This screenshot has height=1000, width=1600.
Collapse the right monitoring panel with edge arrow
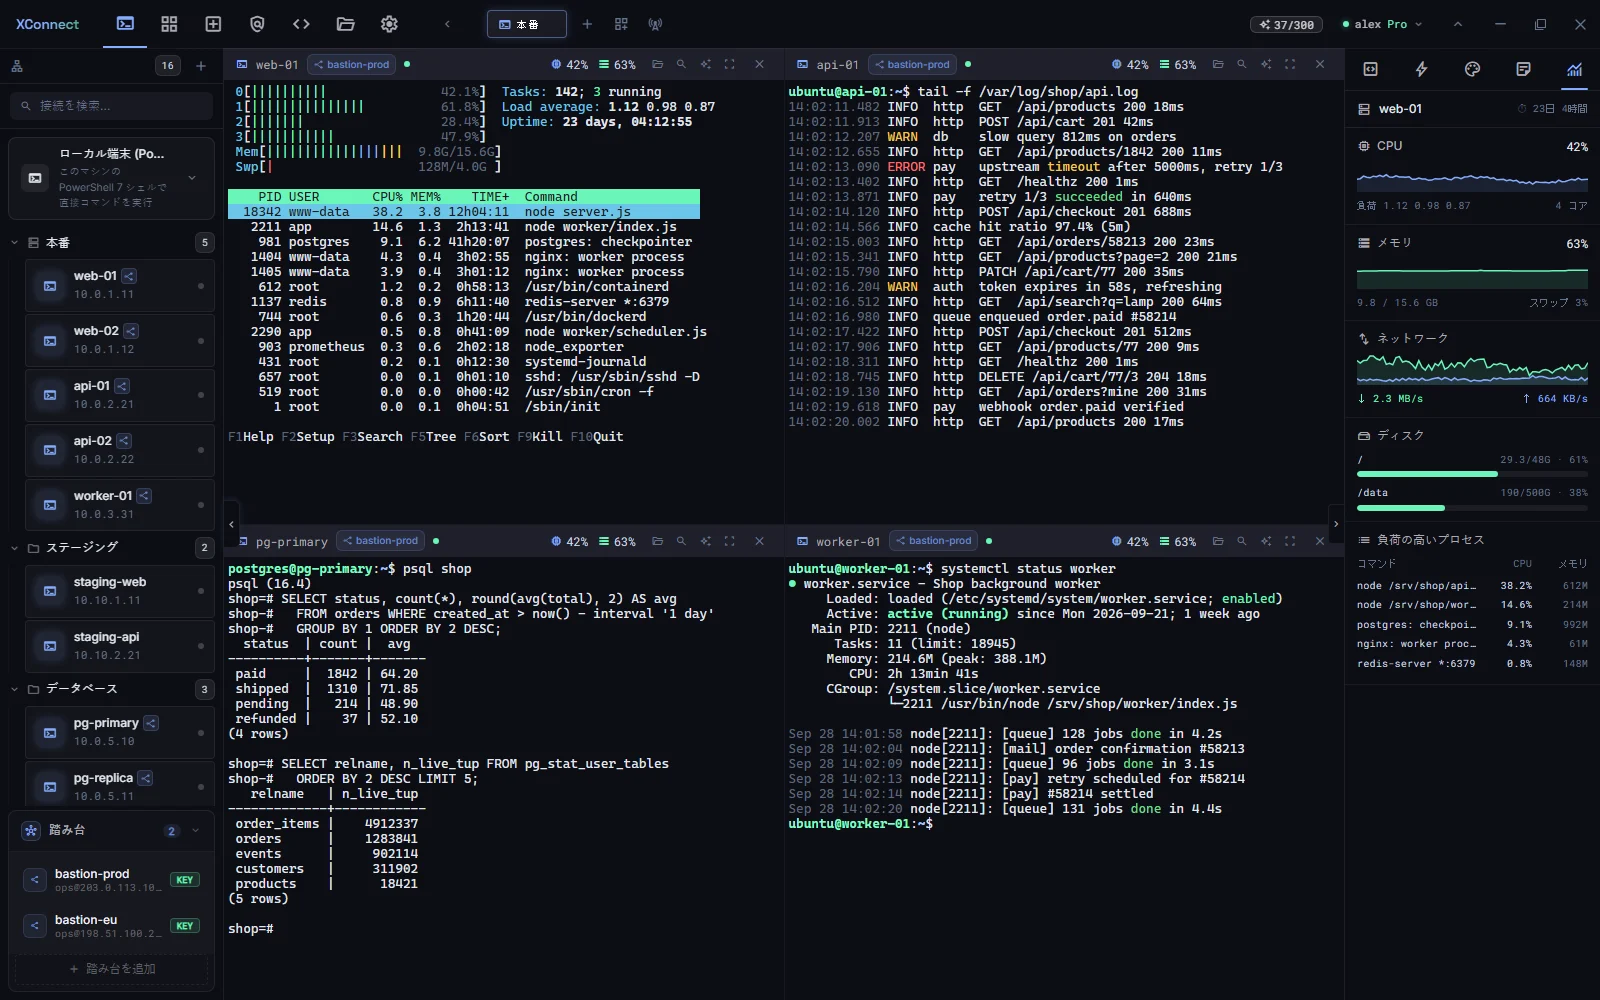pos(1335,524)
